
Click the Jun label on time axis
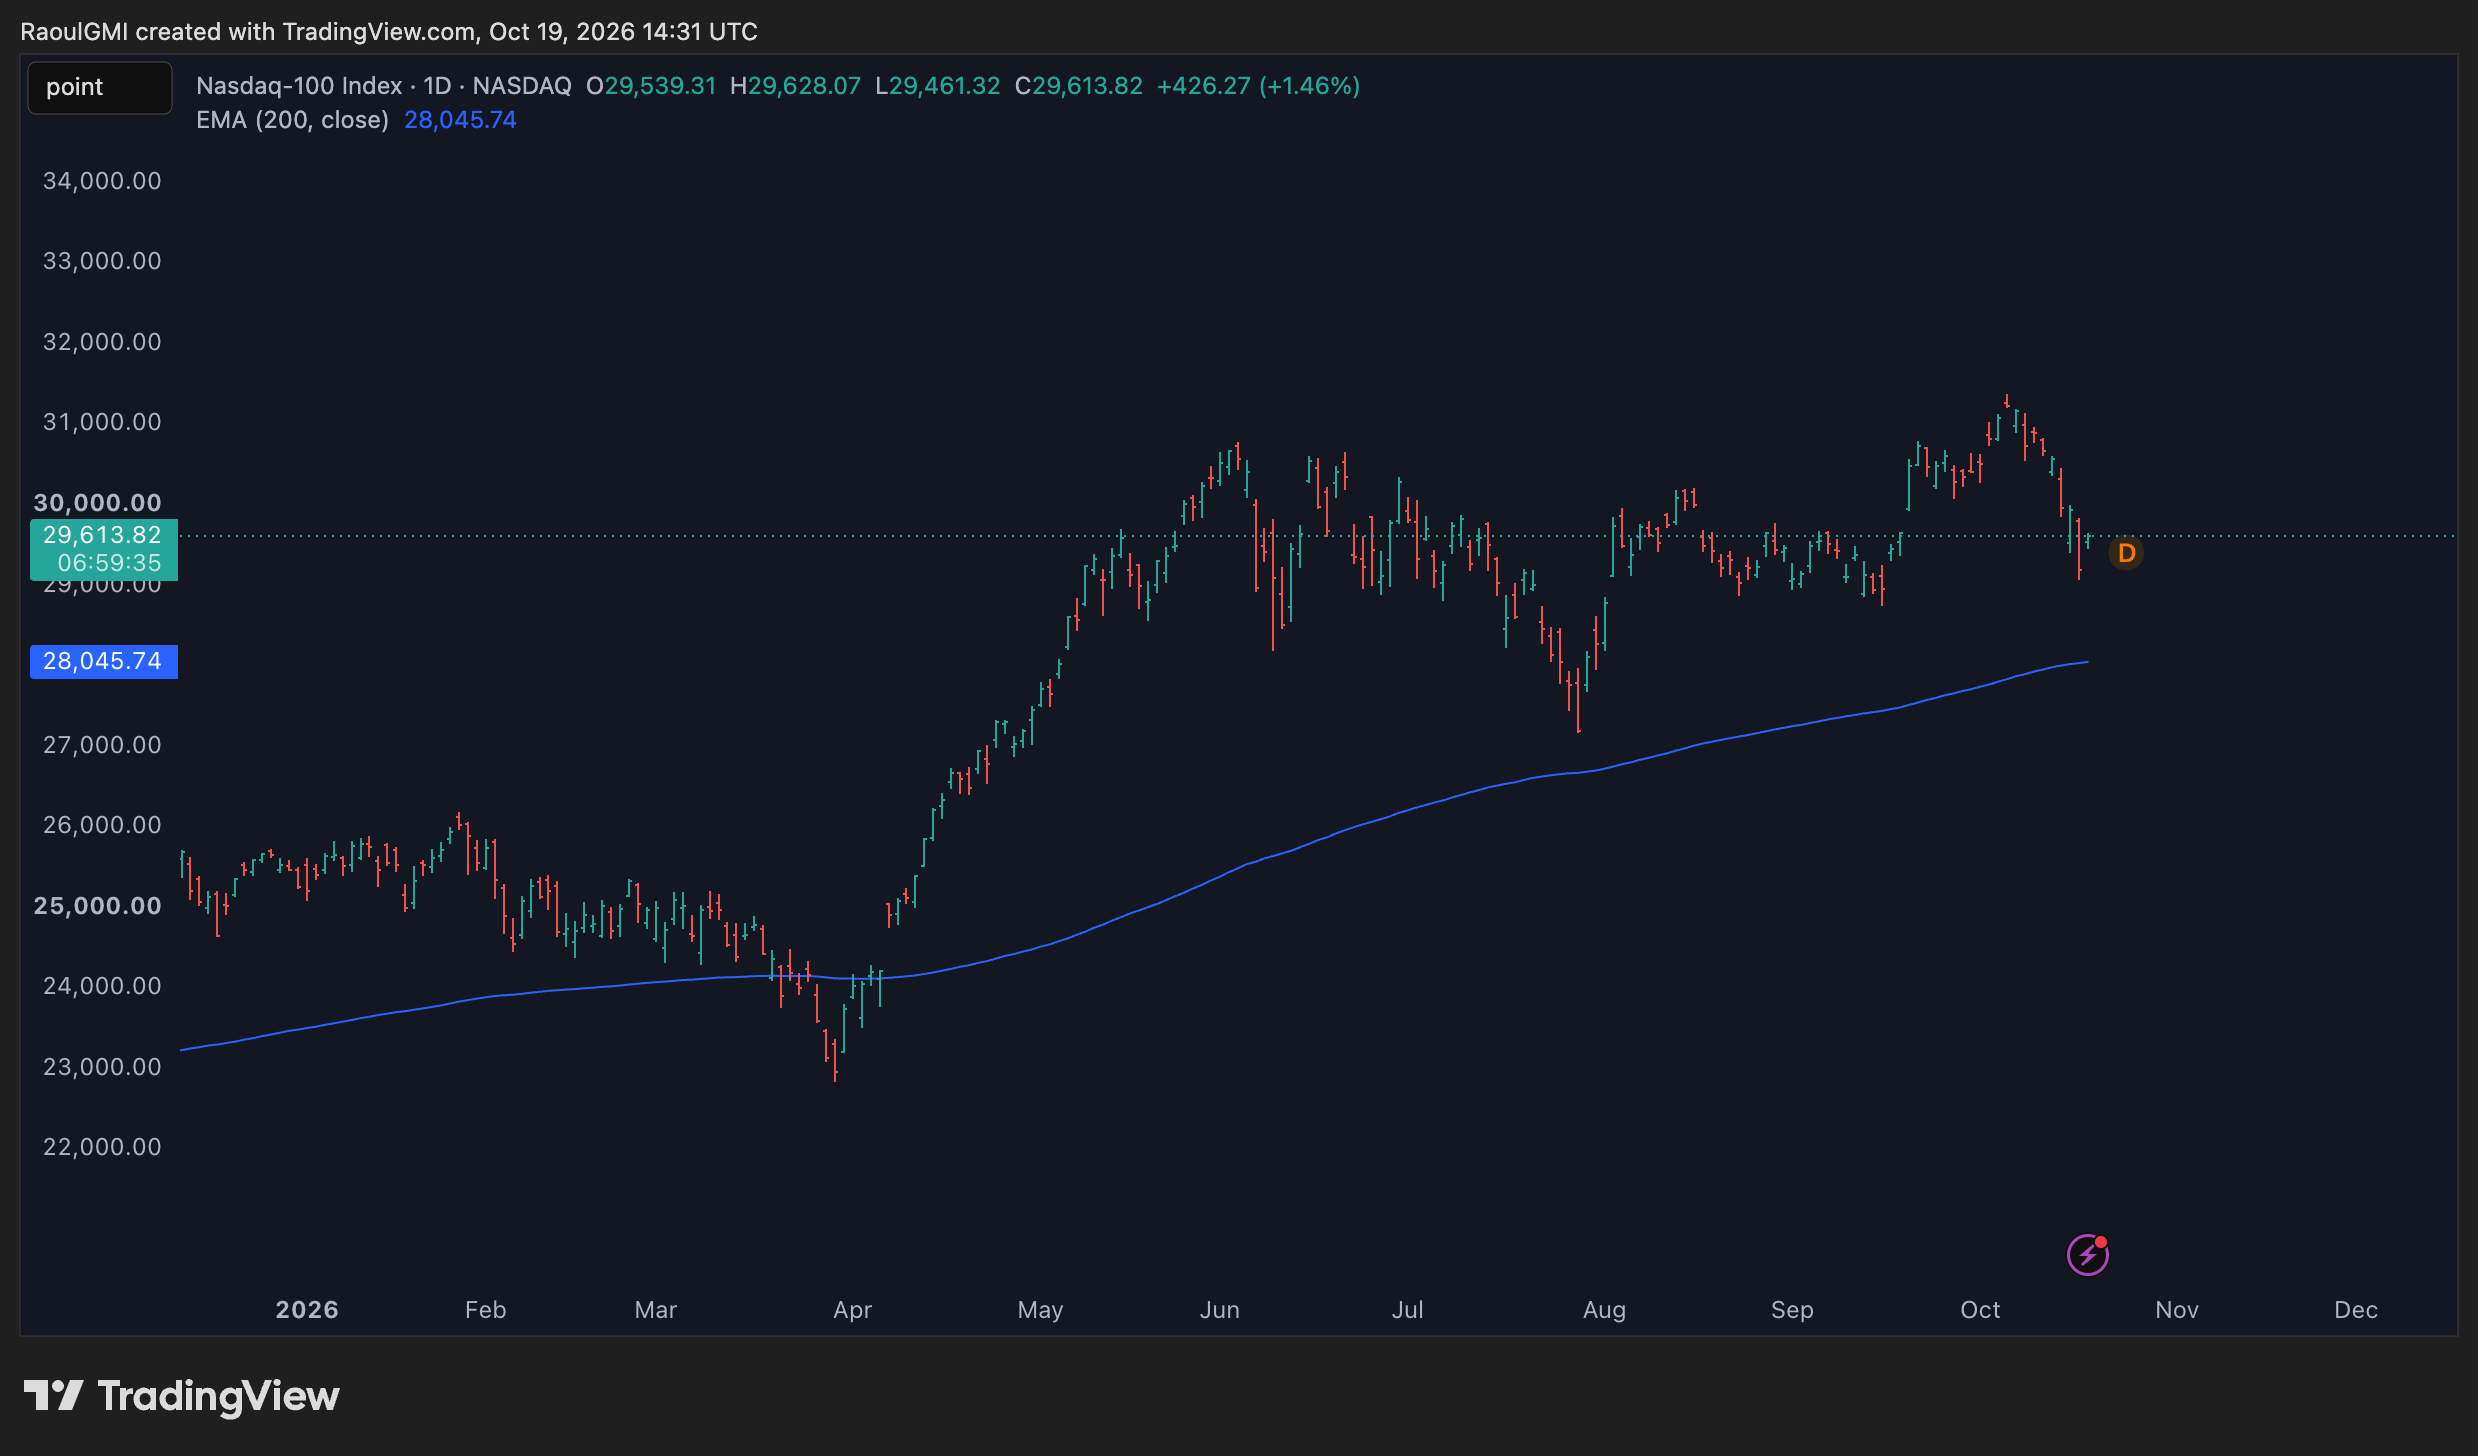1220,1310
